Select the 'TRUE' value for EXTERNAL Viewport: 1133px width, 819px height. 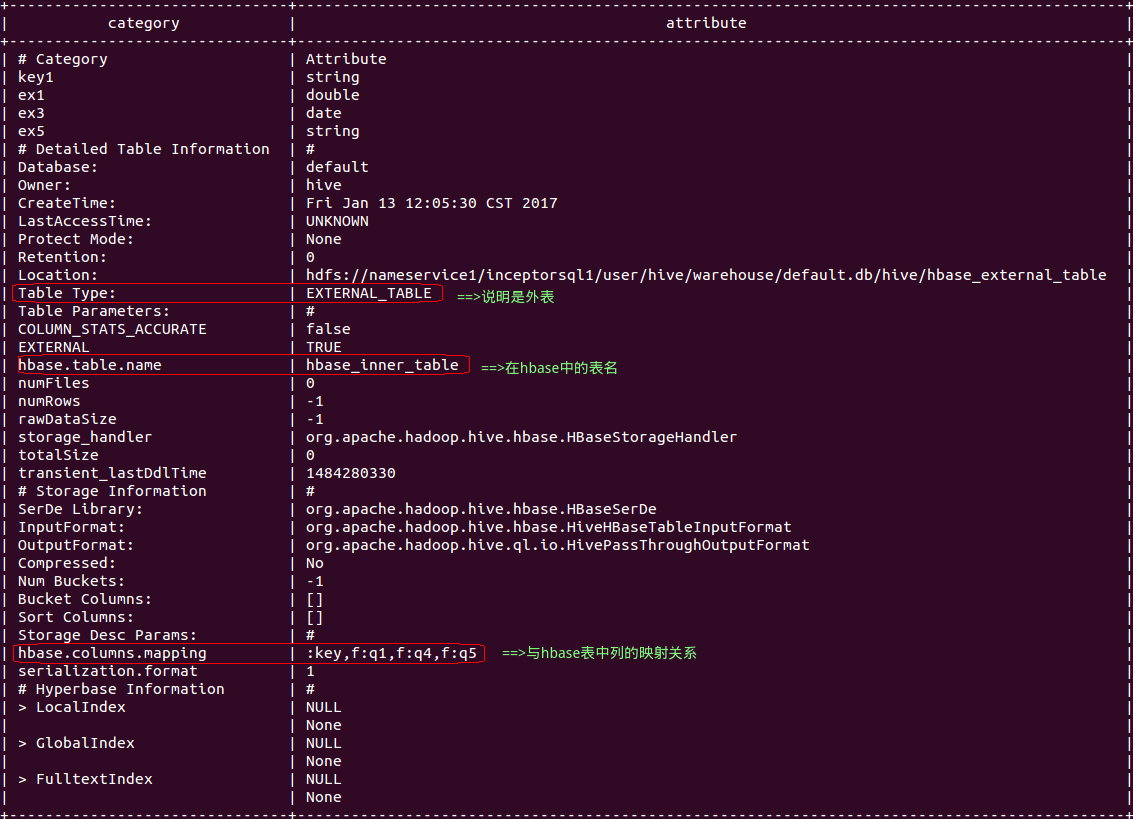(324, 348)
